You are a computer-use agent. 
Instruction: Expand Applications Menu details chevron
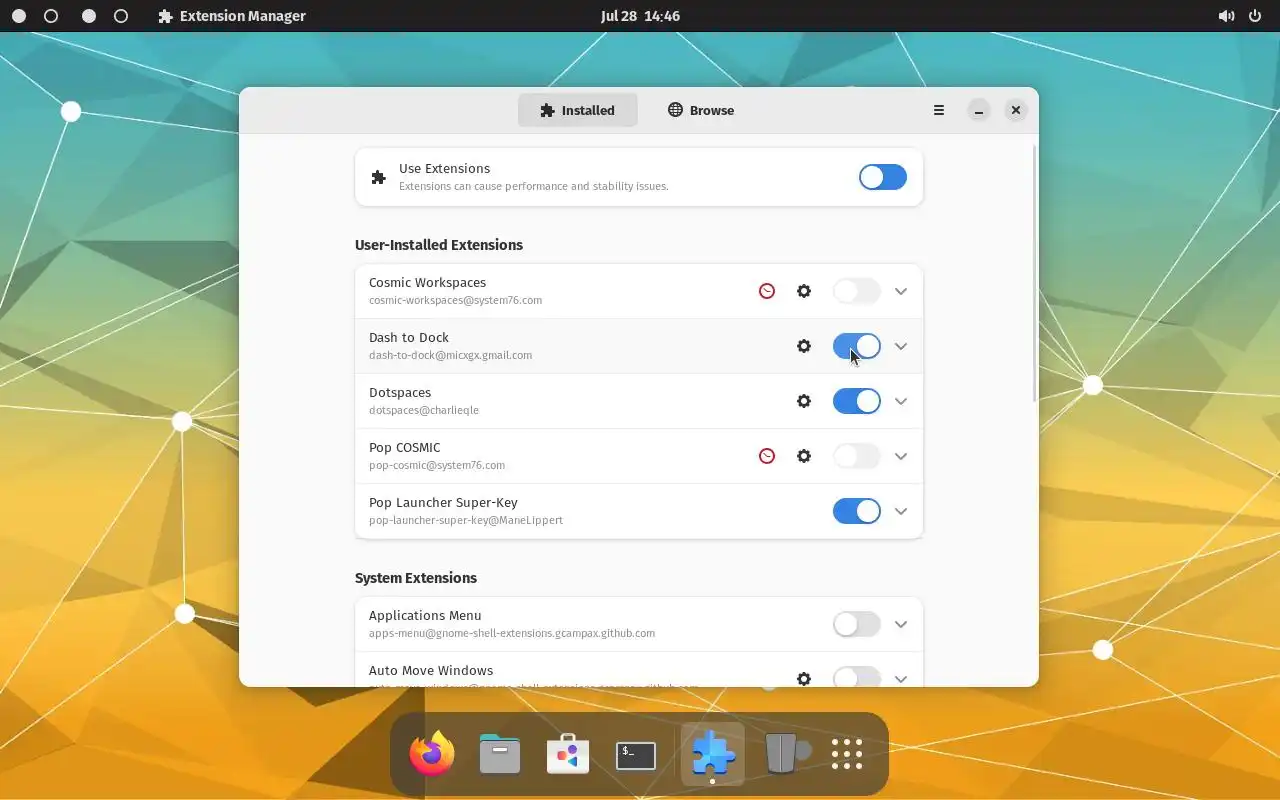[901, 624]
